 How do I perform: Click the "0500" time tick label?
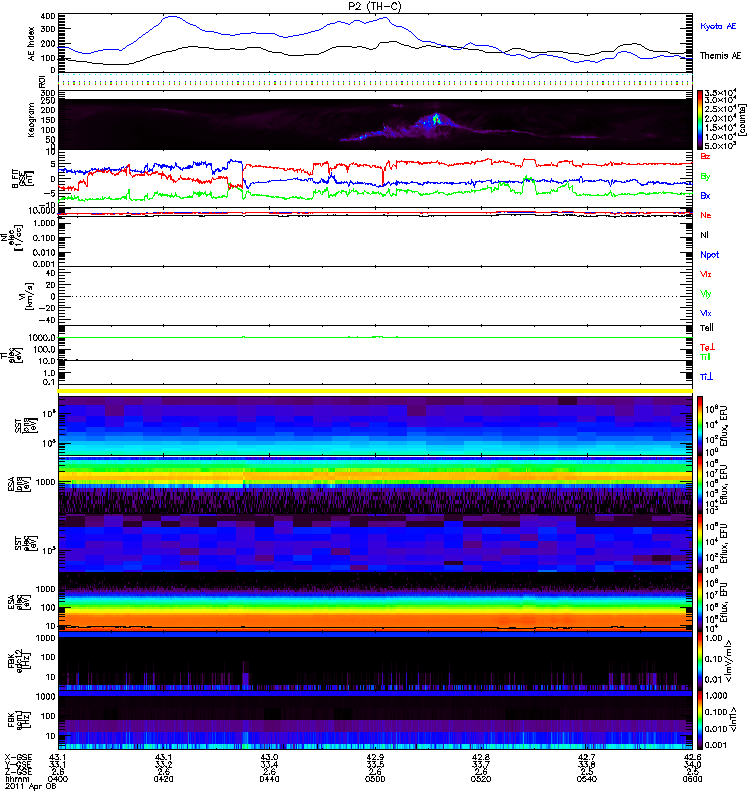point(375,779)
